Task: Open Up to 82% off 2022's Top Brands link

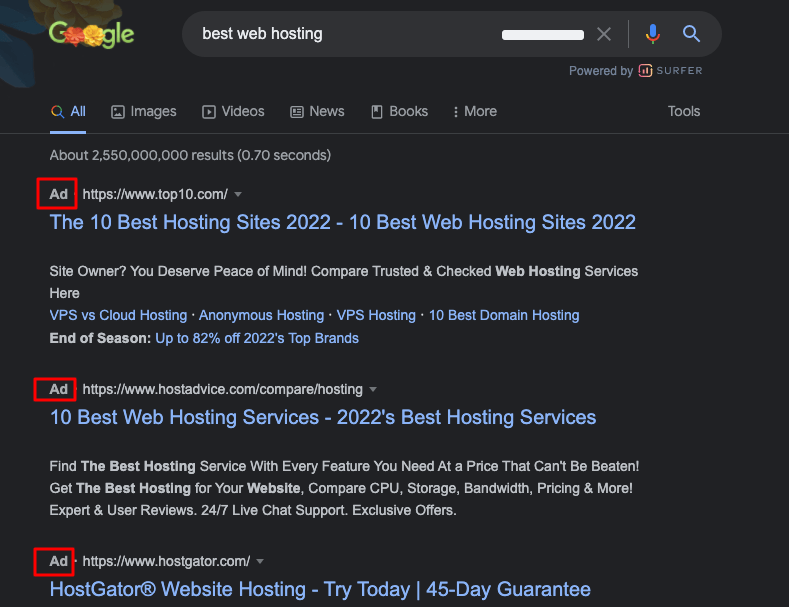Action: click(x=257, y=338)
